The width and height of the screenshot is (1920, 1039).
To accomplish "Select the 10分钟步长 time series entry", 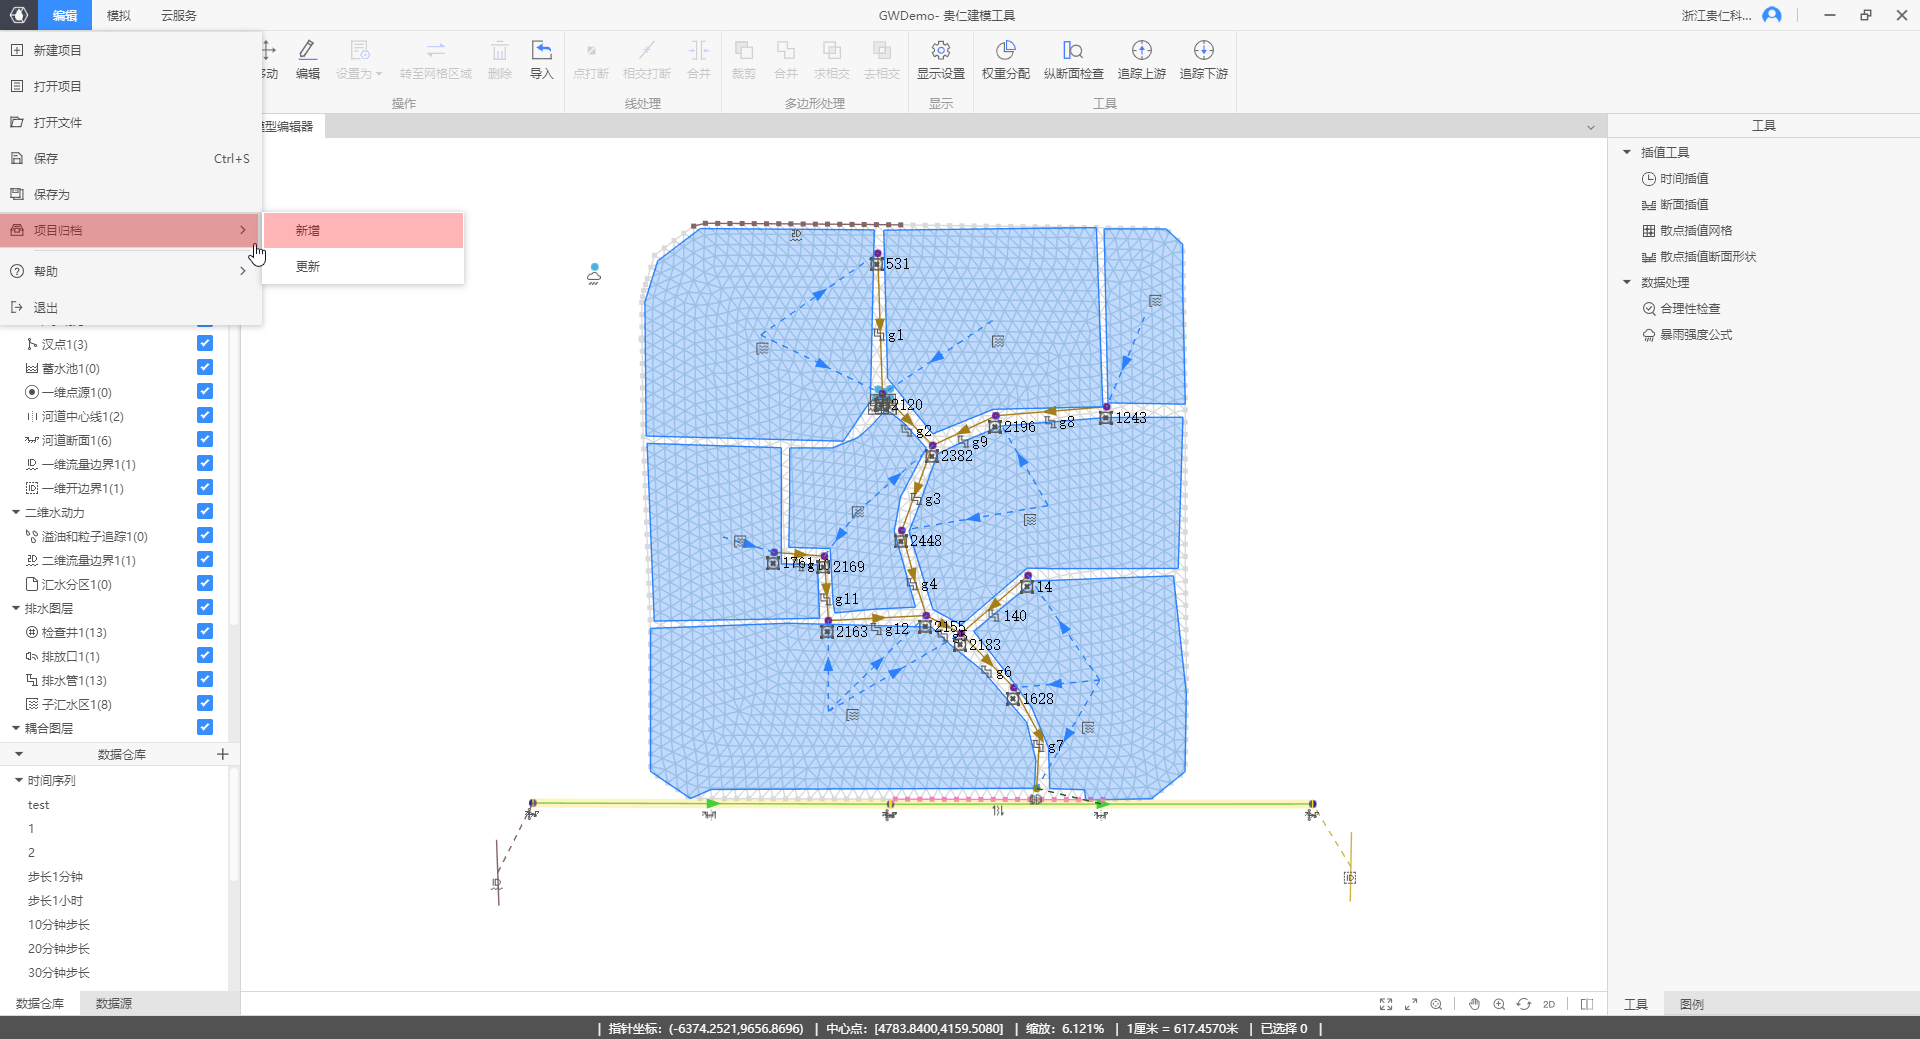I will 59,925.
